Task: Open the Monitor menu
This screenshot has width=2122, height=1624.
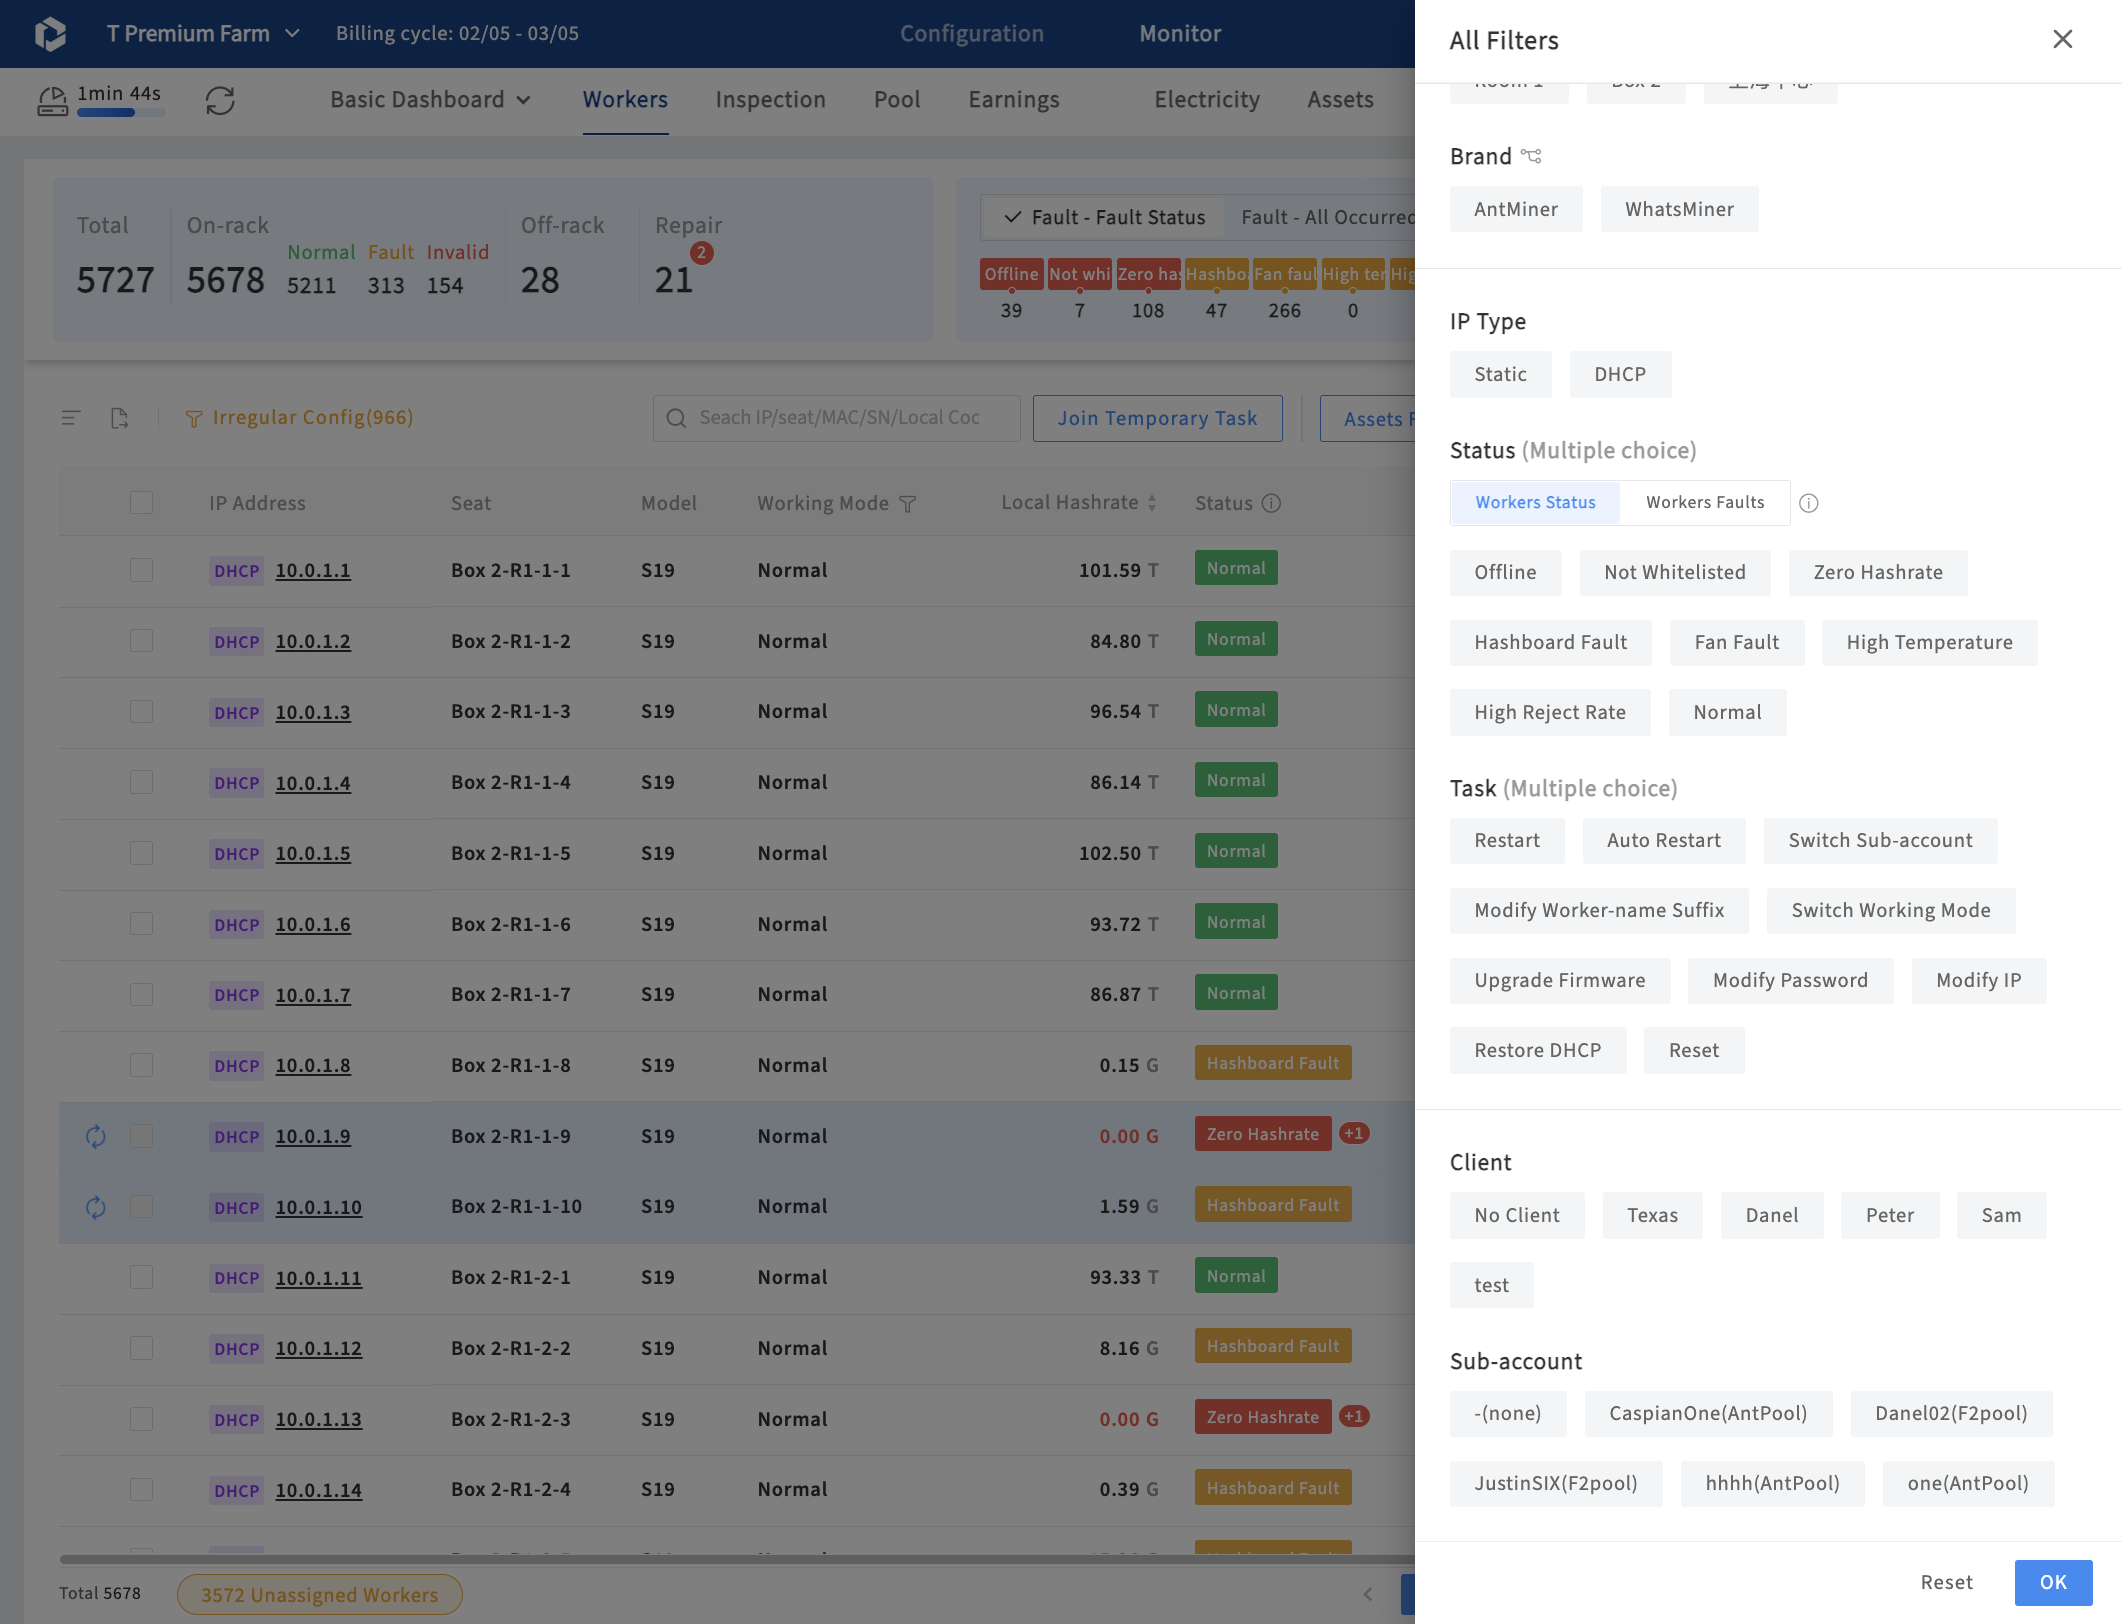Action: pyautogui.click(x=1180, y=33)
